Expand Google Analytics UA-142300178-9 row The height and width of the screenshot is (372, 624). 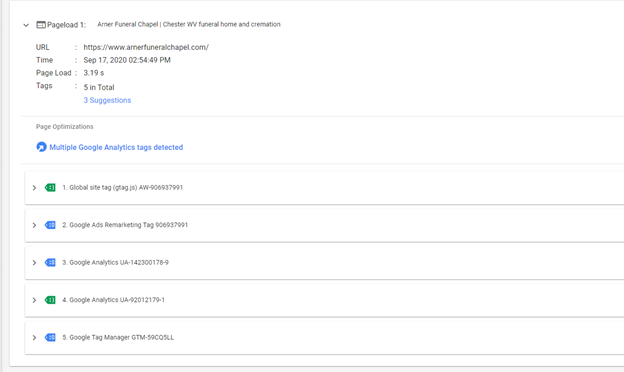point(34,263)
